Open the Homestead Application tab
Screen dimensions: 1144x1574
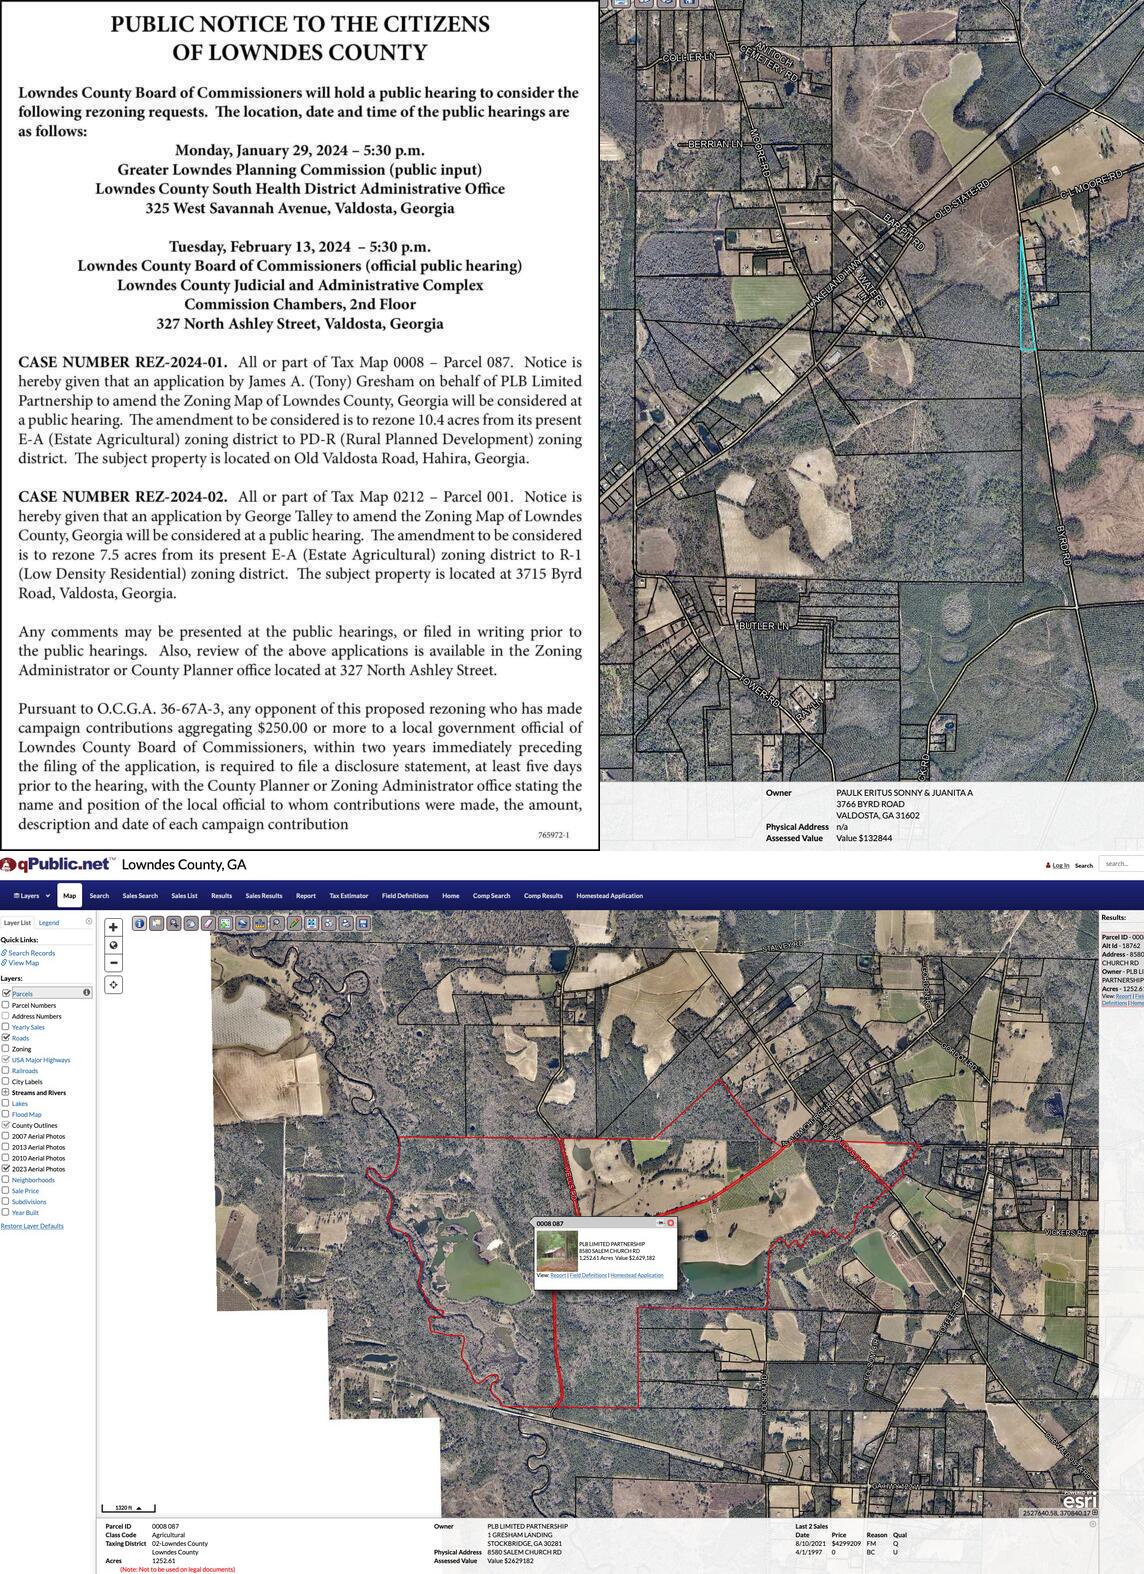coord(609,896)
